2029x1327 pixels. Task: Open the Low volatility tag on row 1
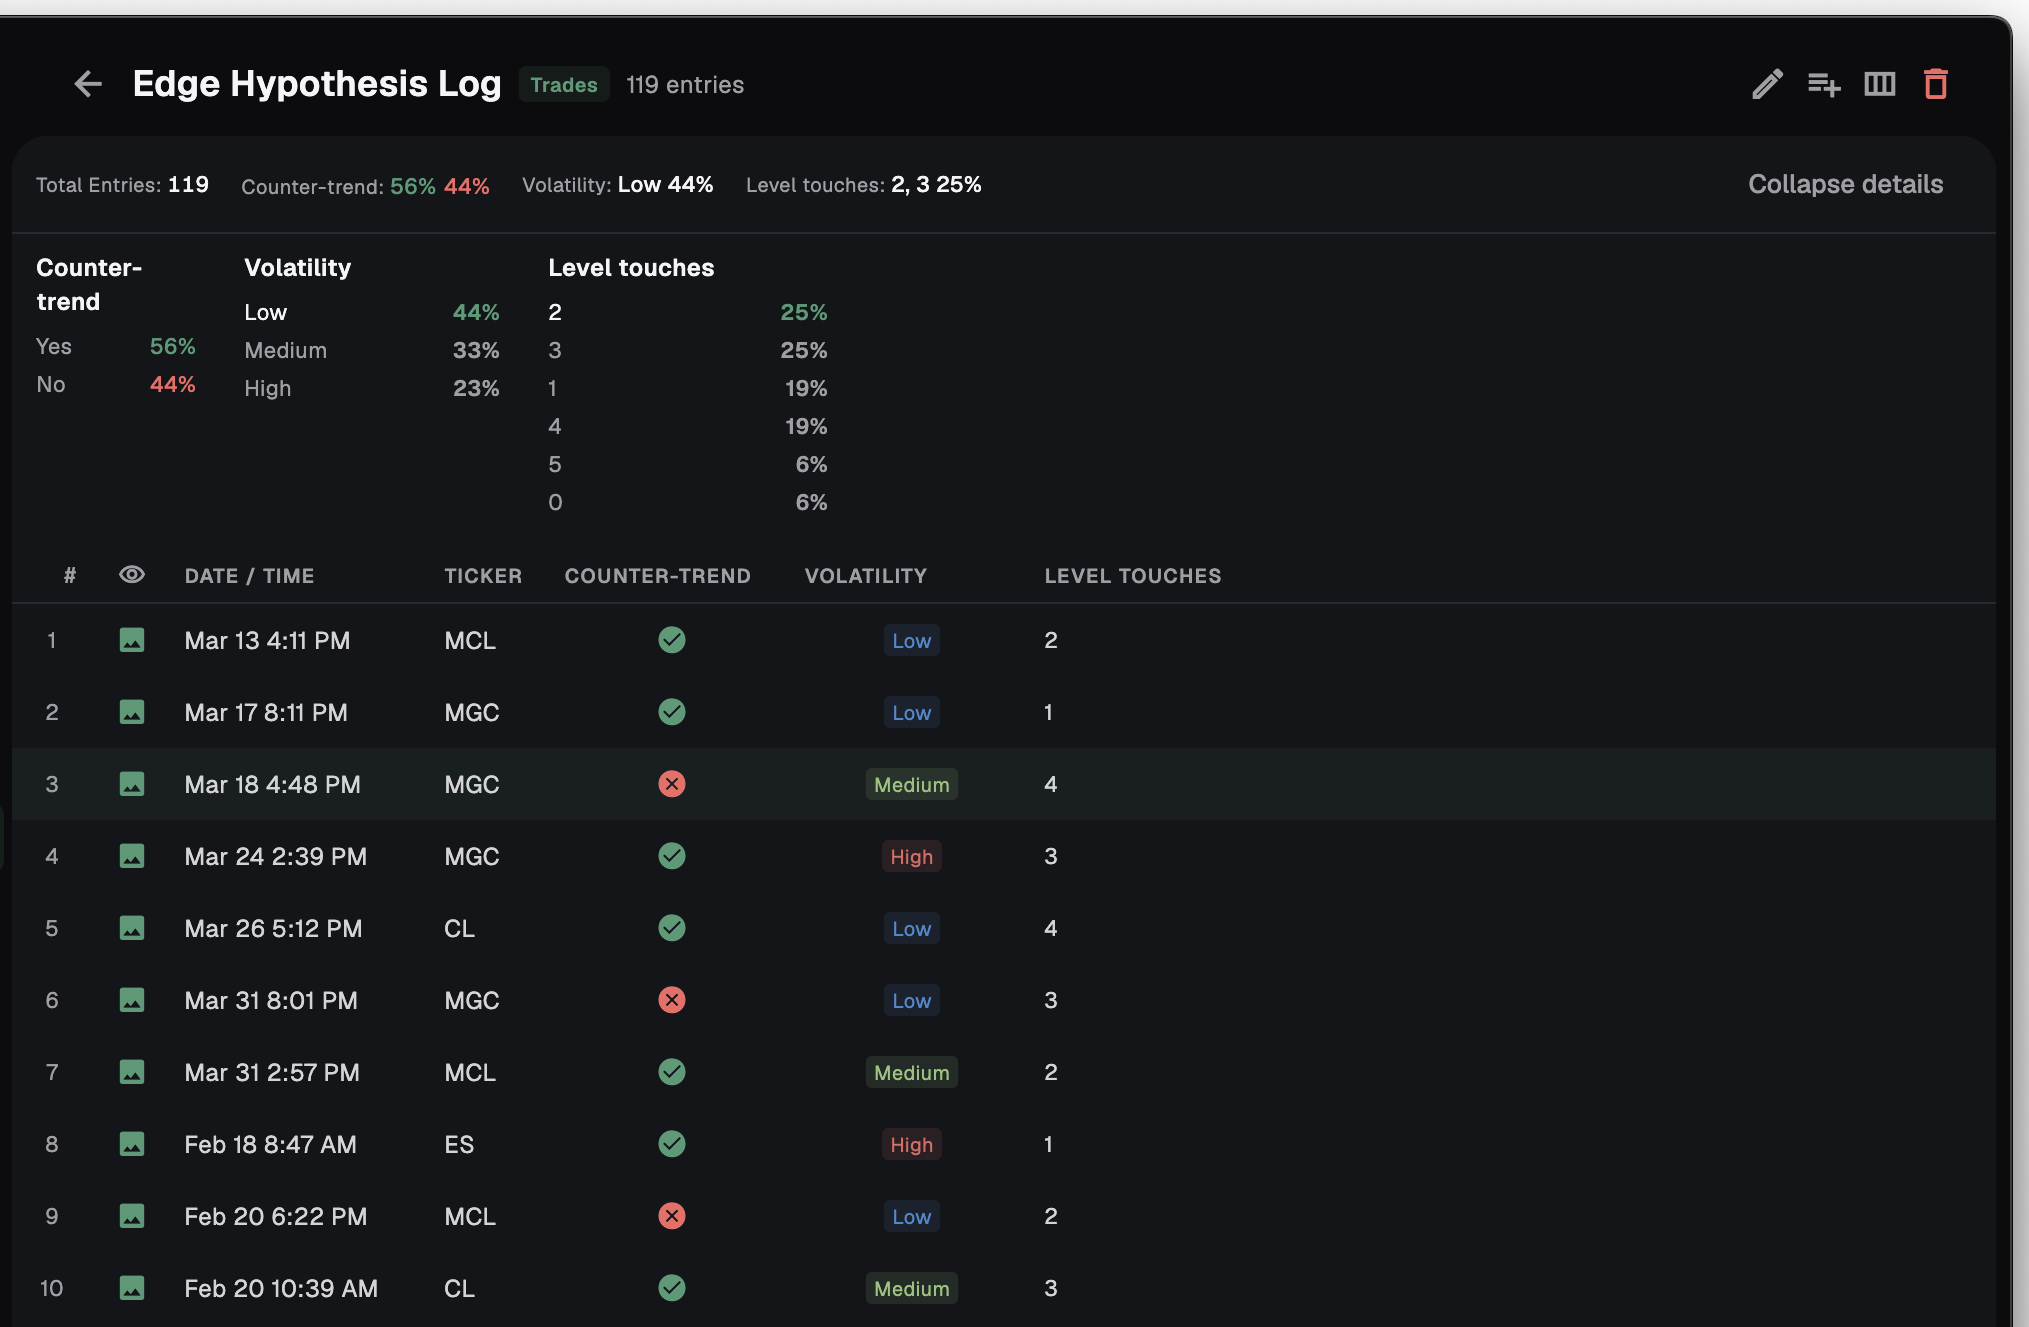click(912, 641)
